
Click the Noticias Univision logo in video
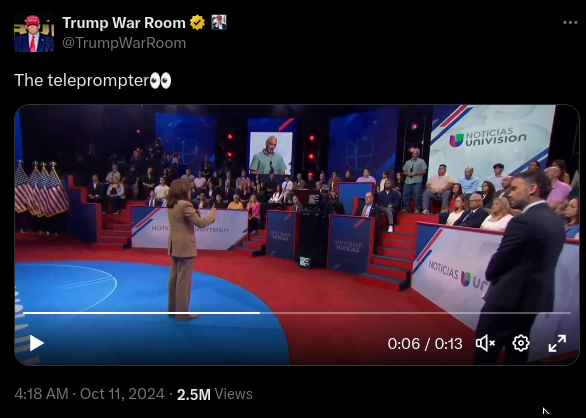point(488,138)
